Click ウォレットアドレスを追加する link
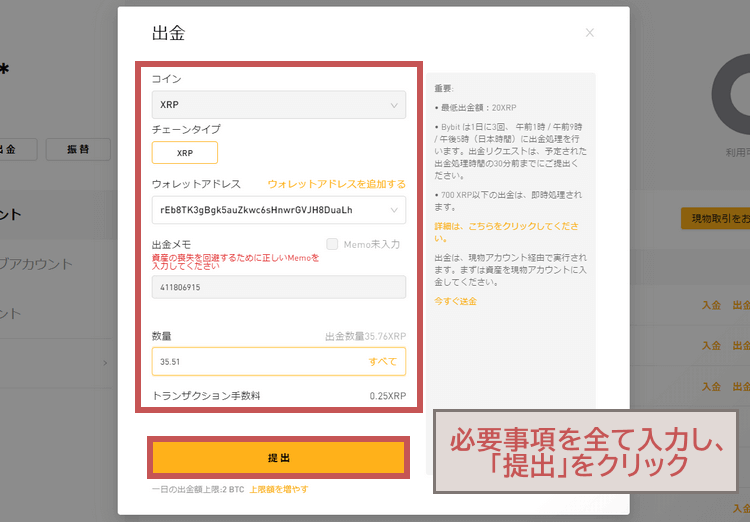The height and width of the screenshot is (522, 750). [x=336, y=184]
